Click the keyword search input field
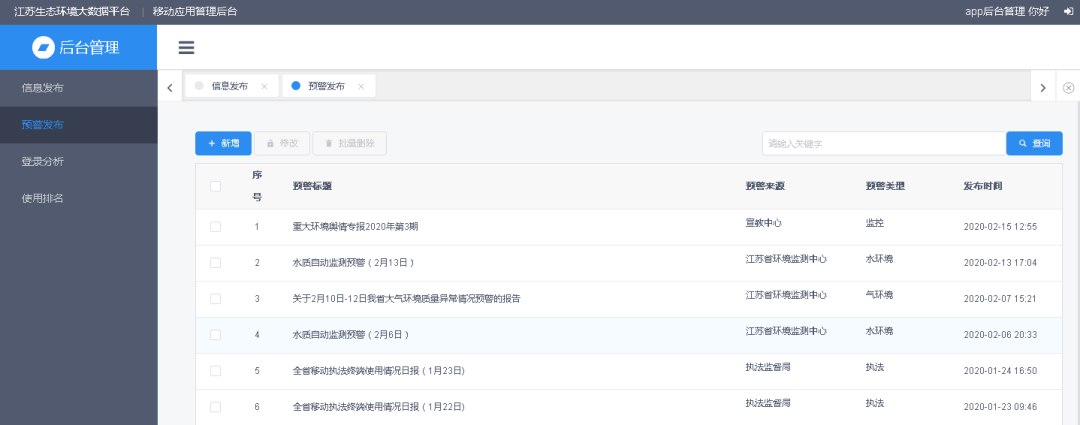 [882, 144]
